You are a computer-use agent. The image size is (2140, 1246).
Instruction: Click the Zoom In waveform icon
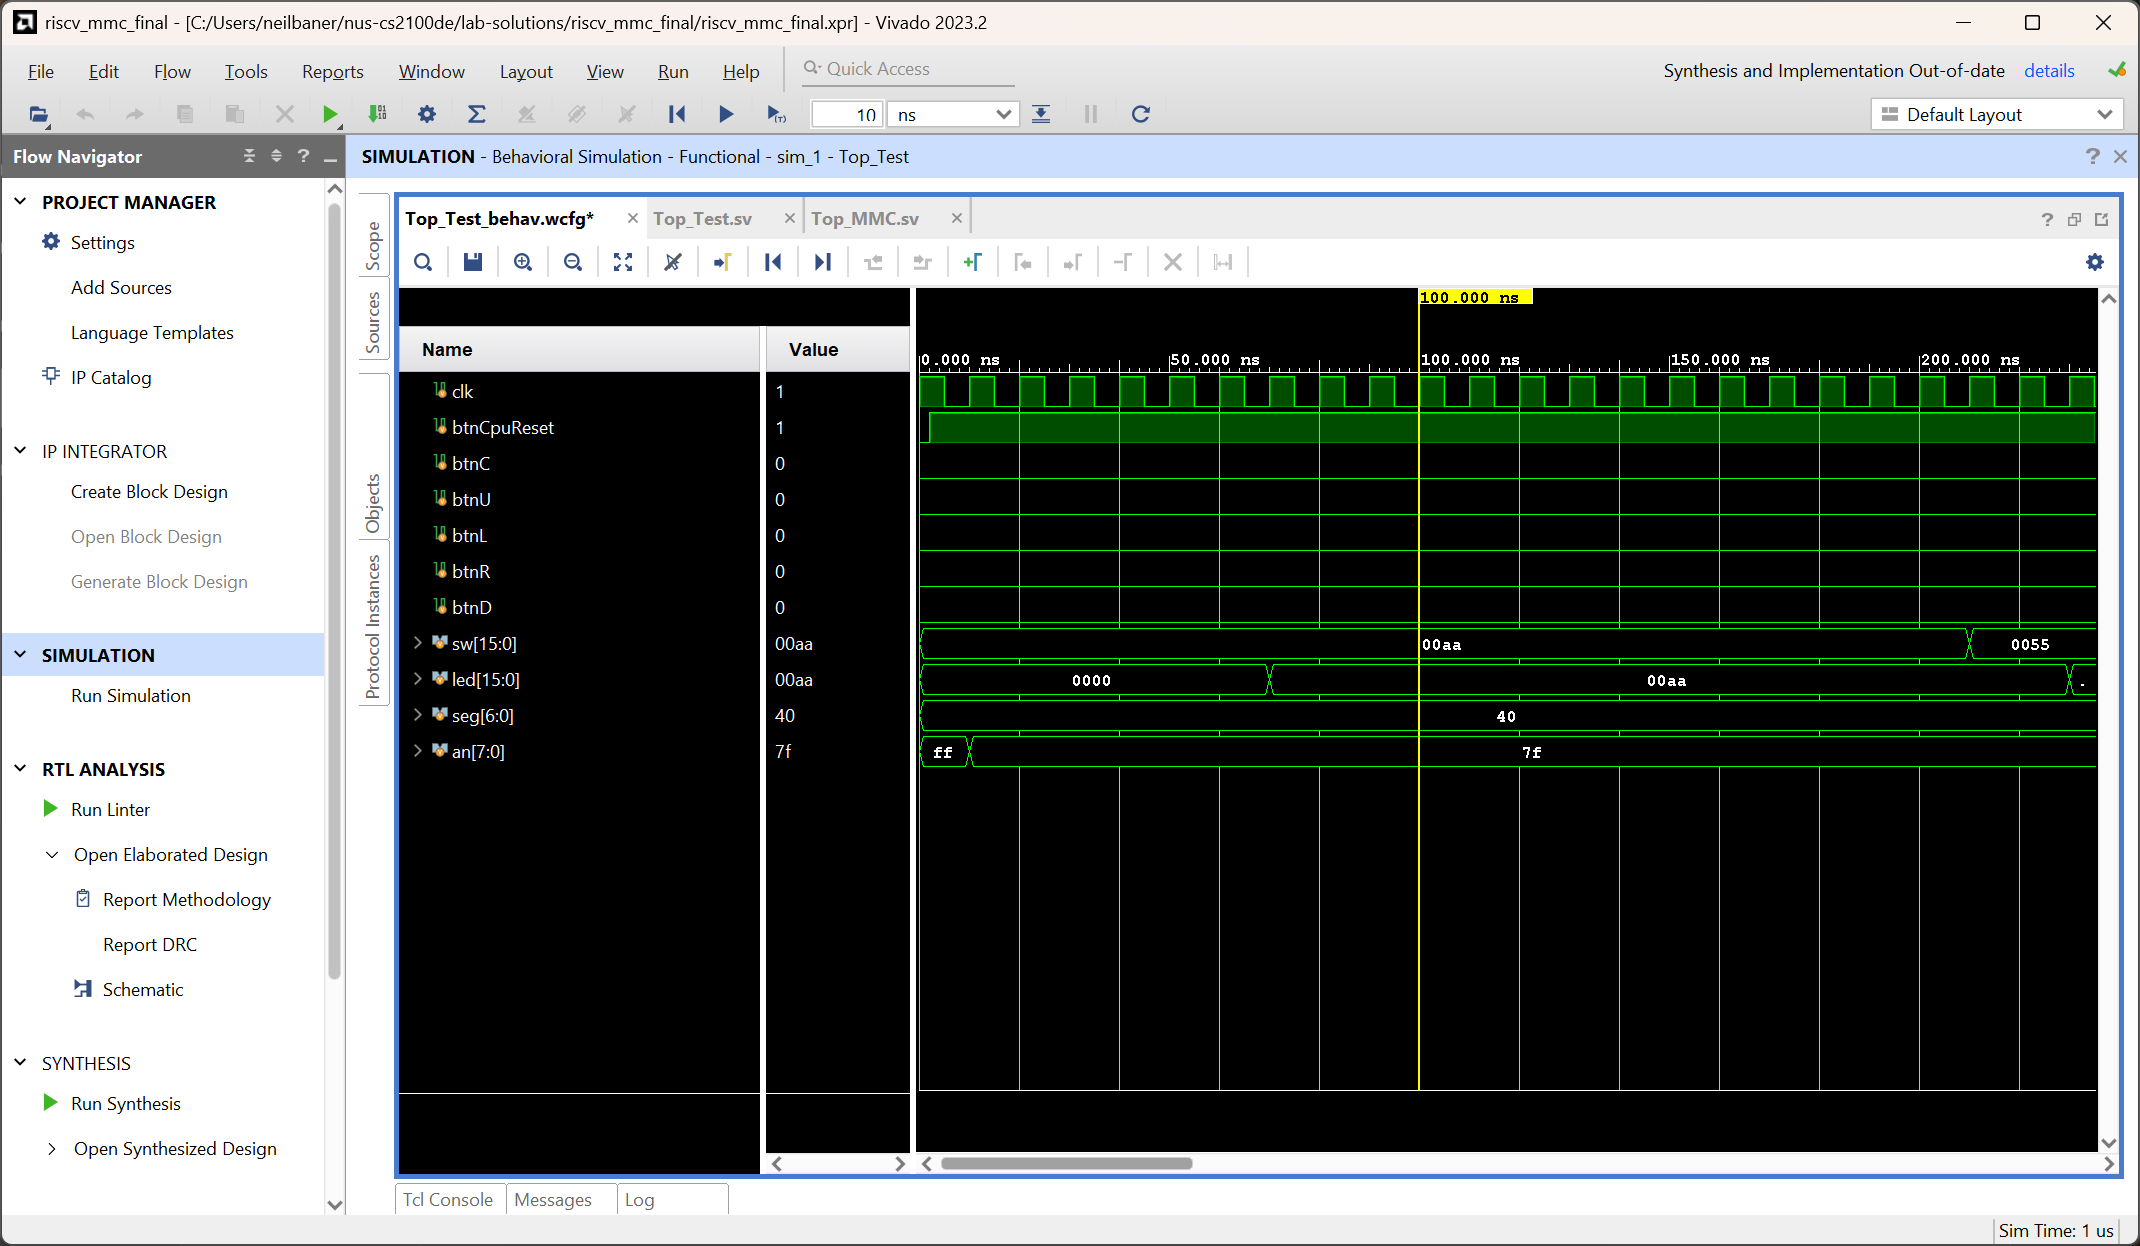(x=523, y=262)
